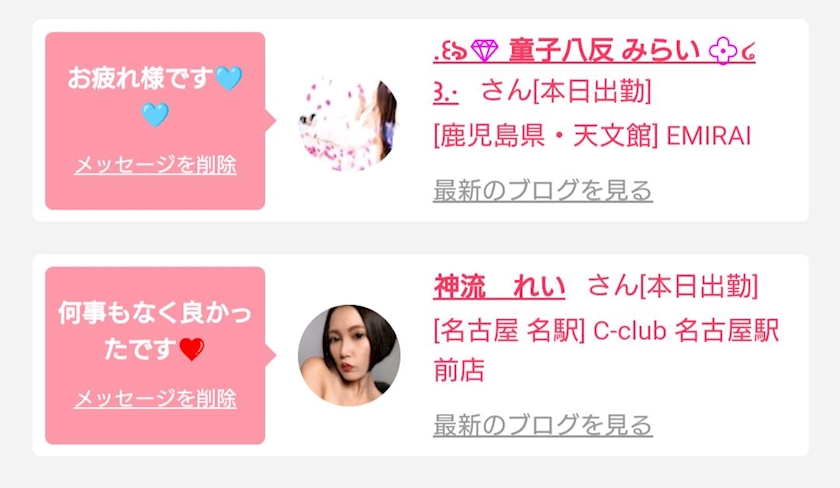The width and height of the screenshot is (840, 488).
Task: Click the red heart after たです
Action: coord(192,349)
